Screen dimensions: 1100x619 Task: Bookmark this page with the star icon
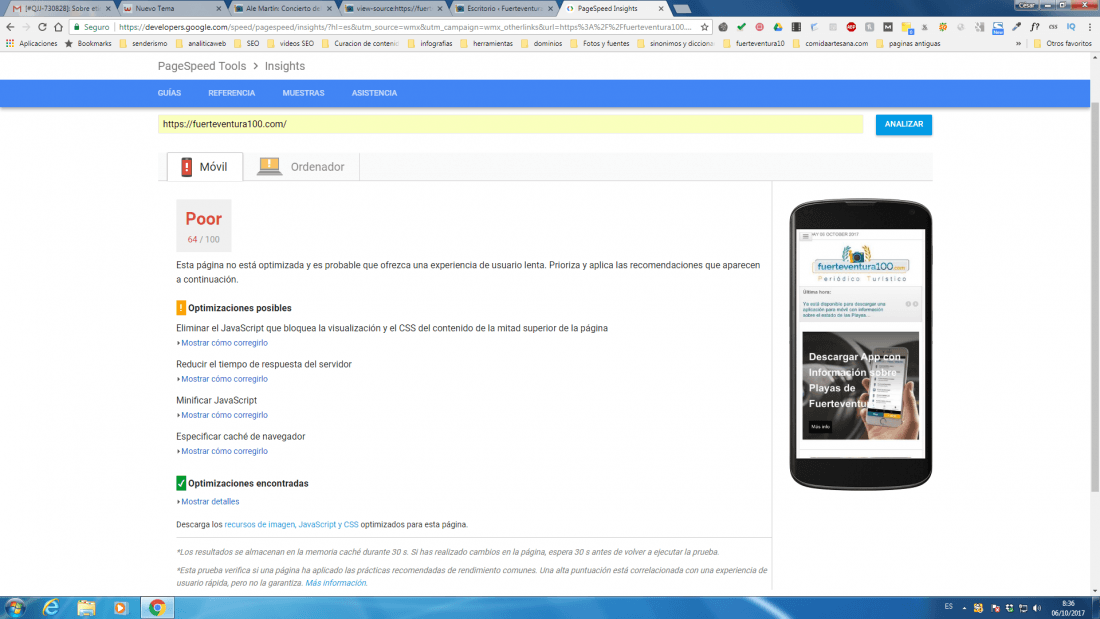(x=704, y=27)
